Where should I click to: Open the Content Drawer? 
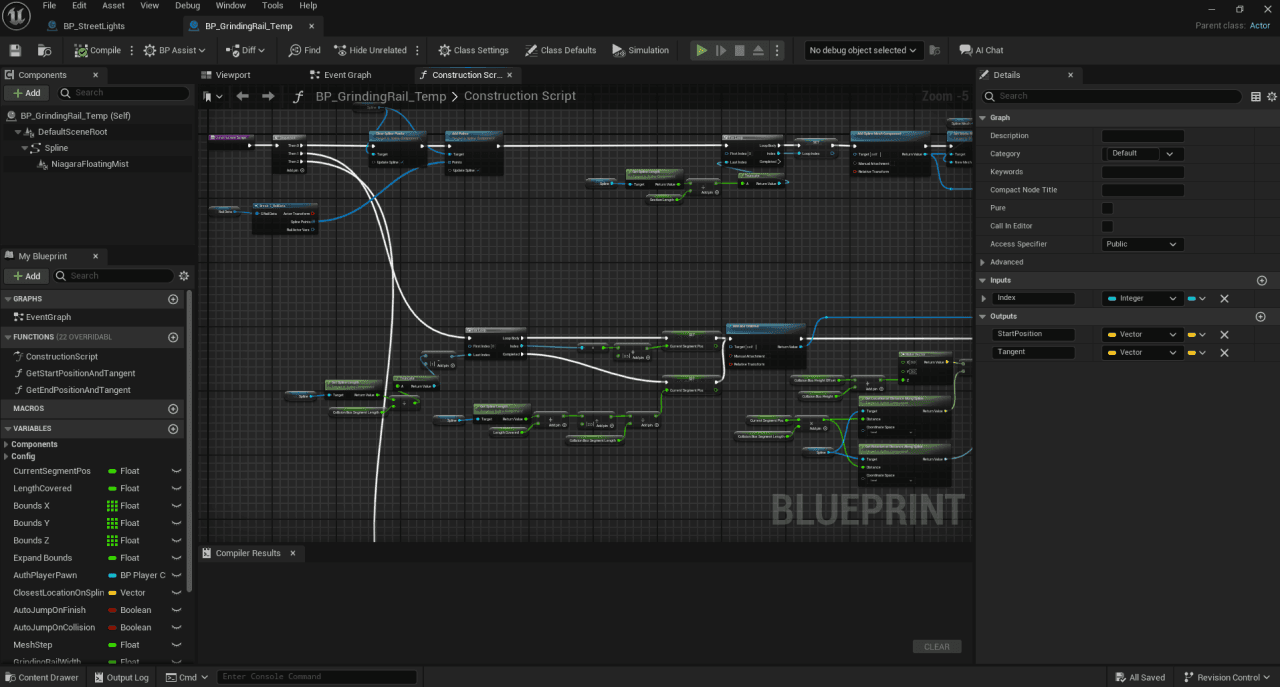(42, 677)
